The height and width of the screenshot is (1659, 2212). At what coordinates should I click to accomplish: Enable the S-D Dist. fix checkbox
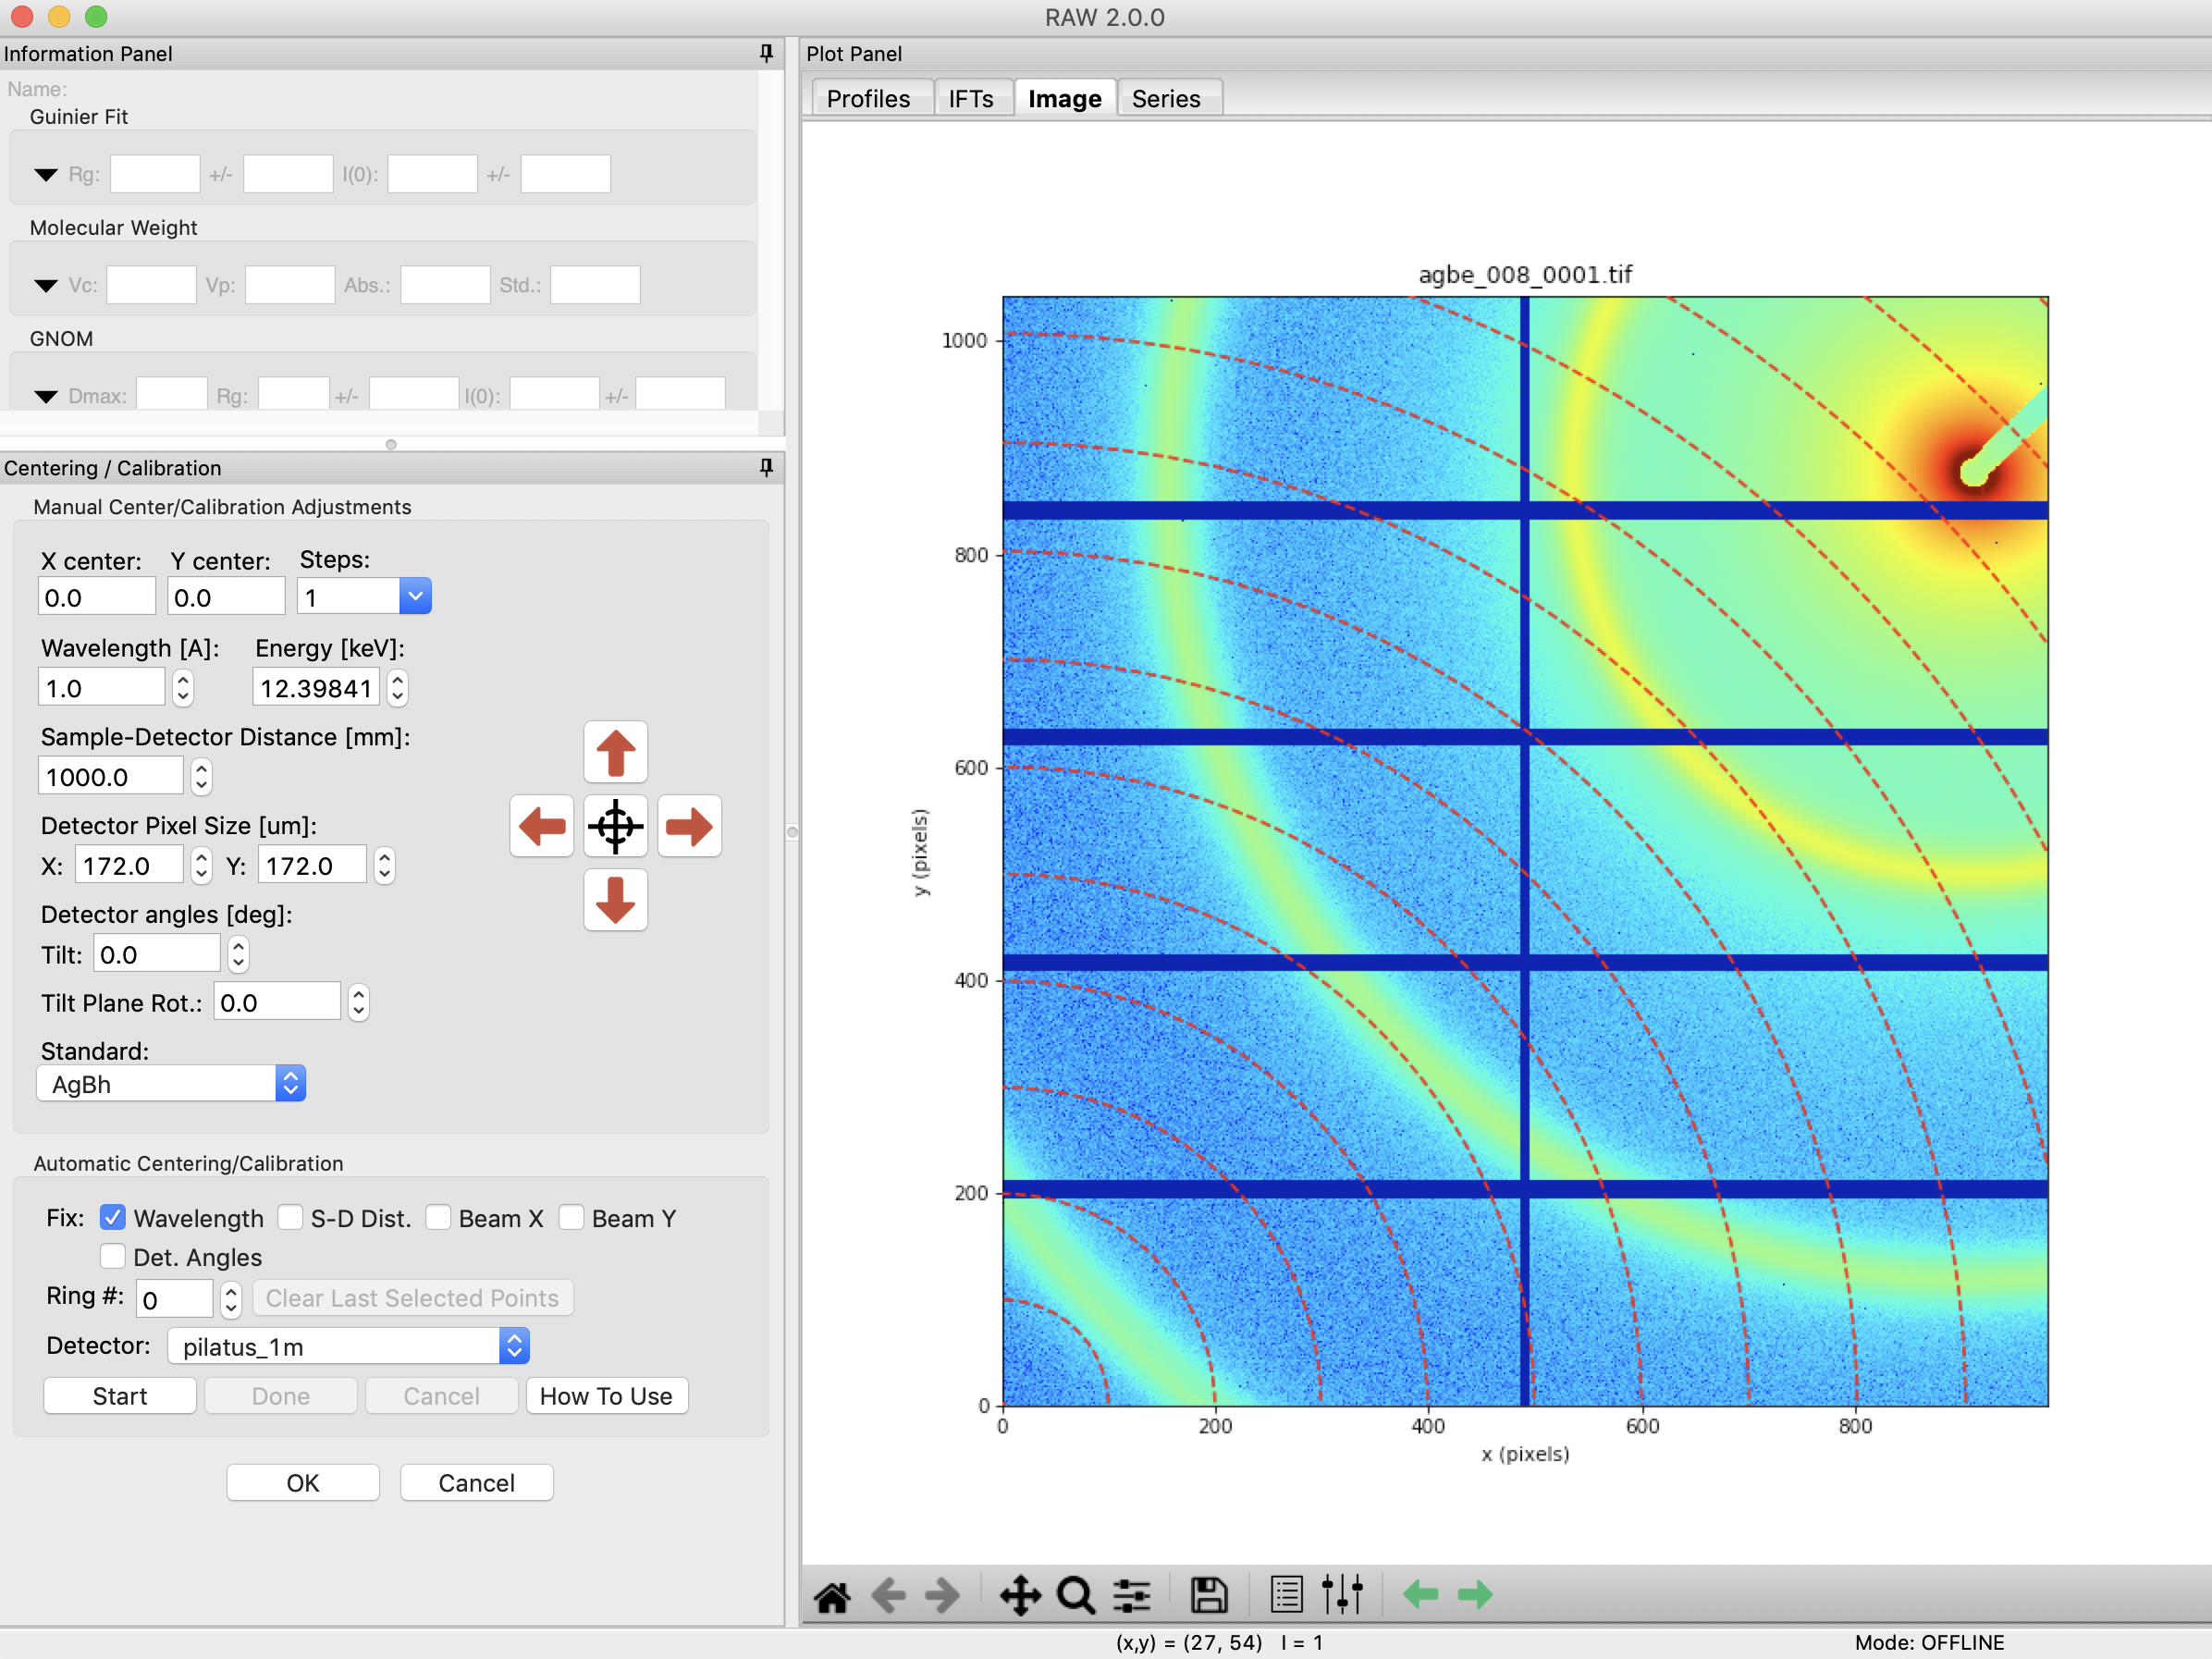290,1218
